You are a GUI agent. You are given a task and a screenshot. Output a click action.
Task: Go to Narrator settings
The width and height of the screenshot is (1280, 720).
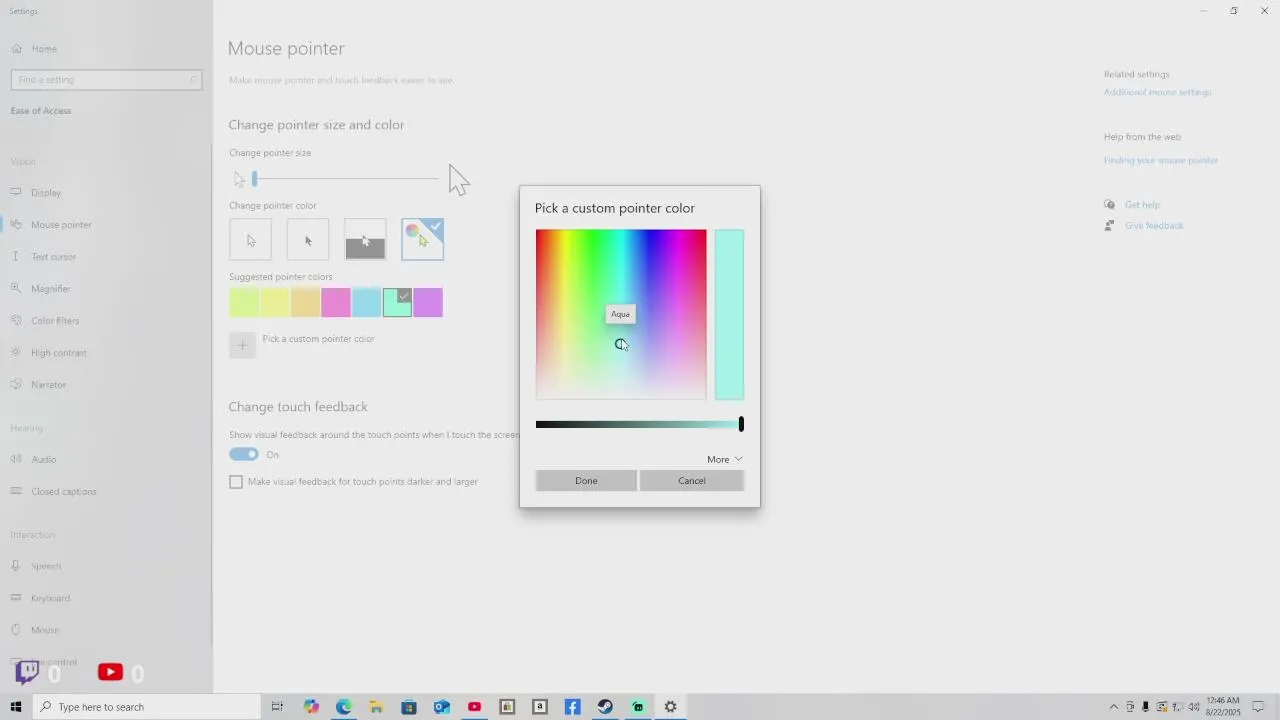tap(48, 384)
